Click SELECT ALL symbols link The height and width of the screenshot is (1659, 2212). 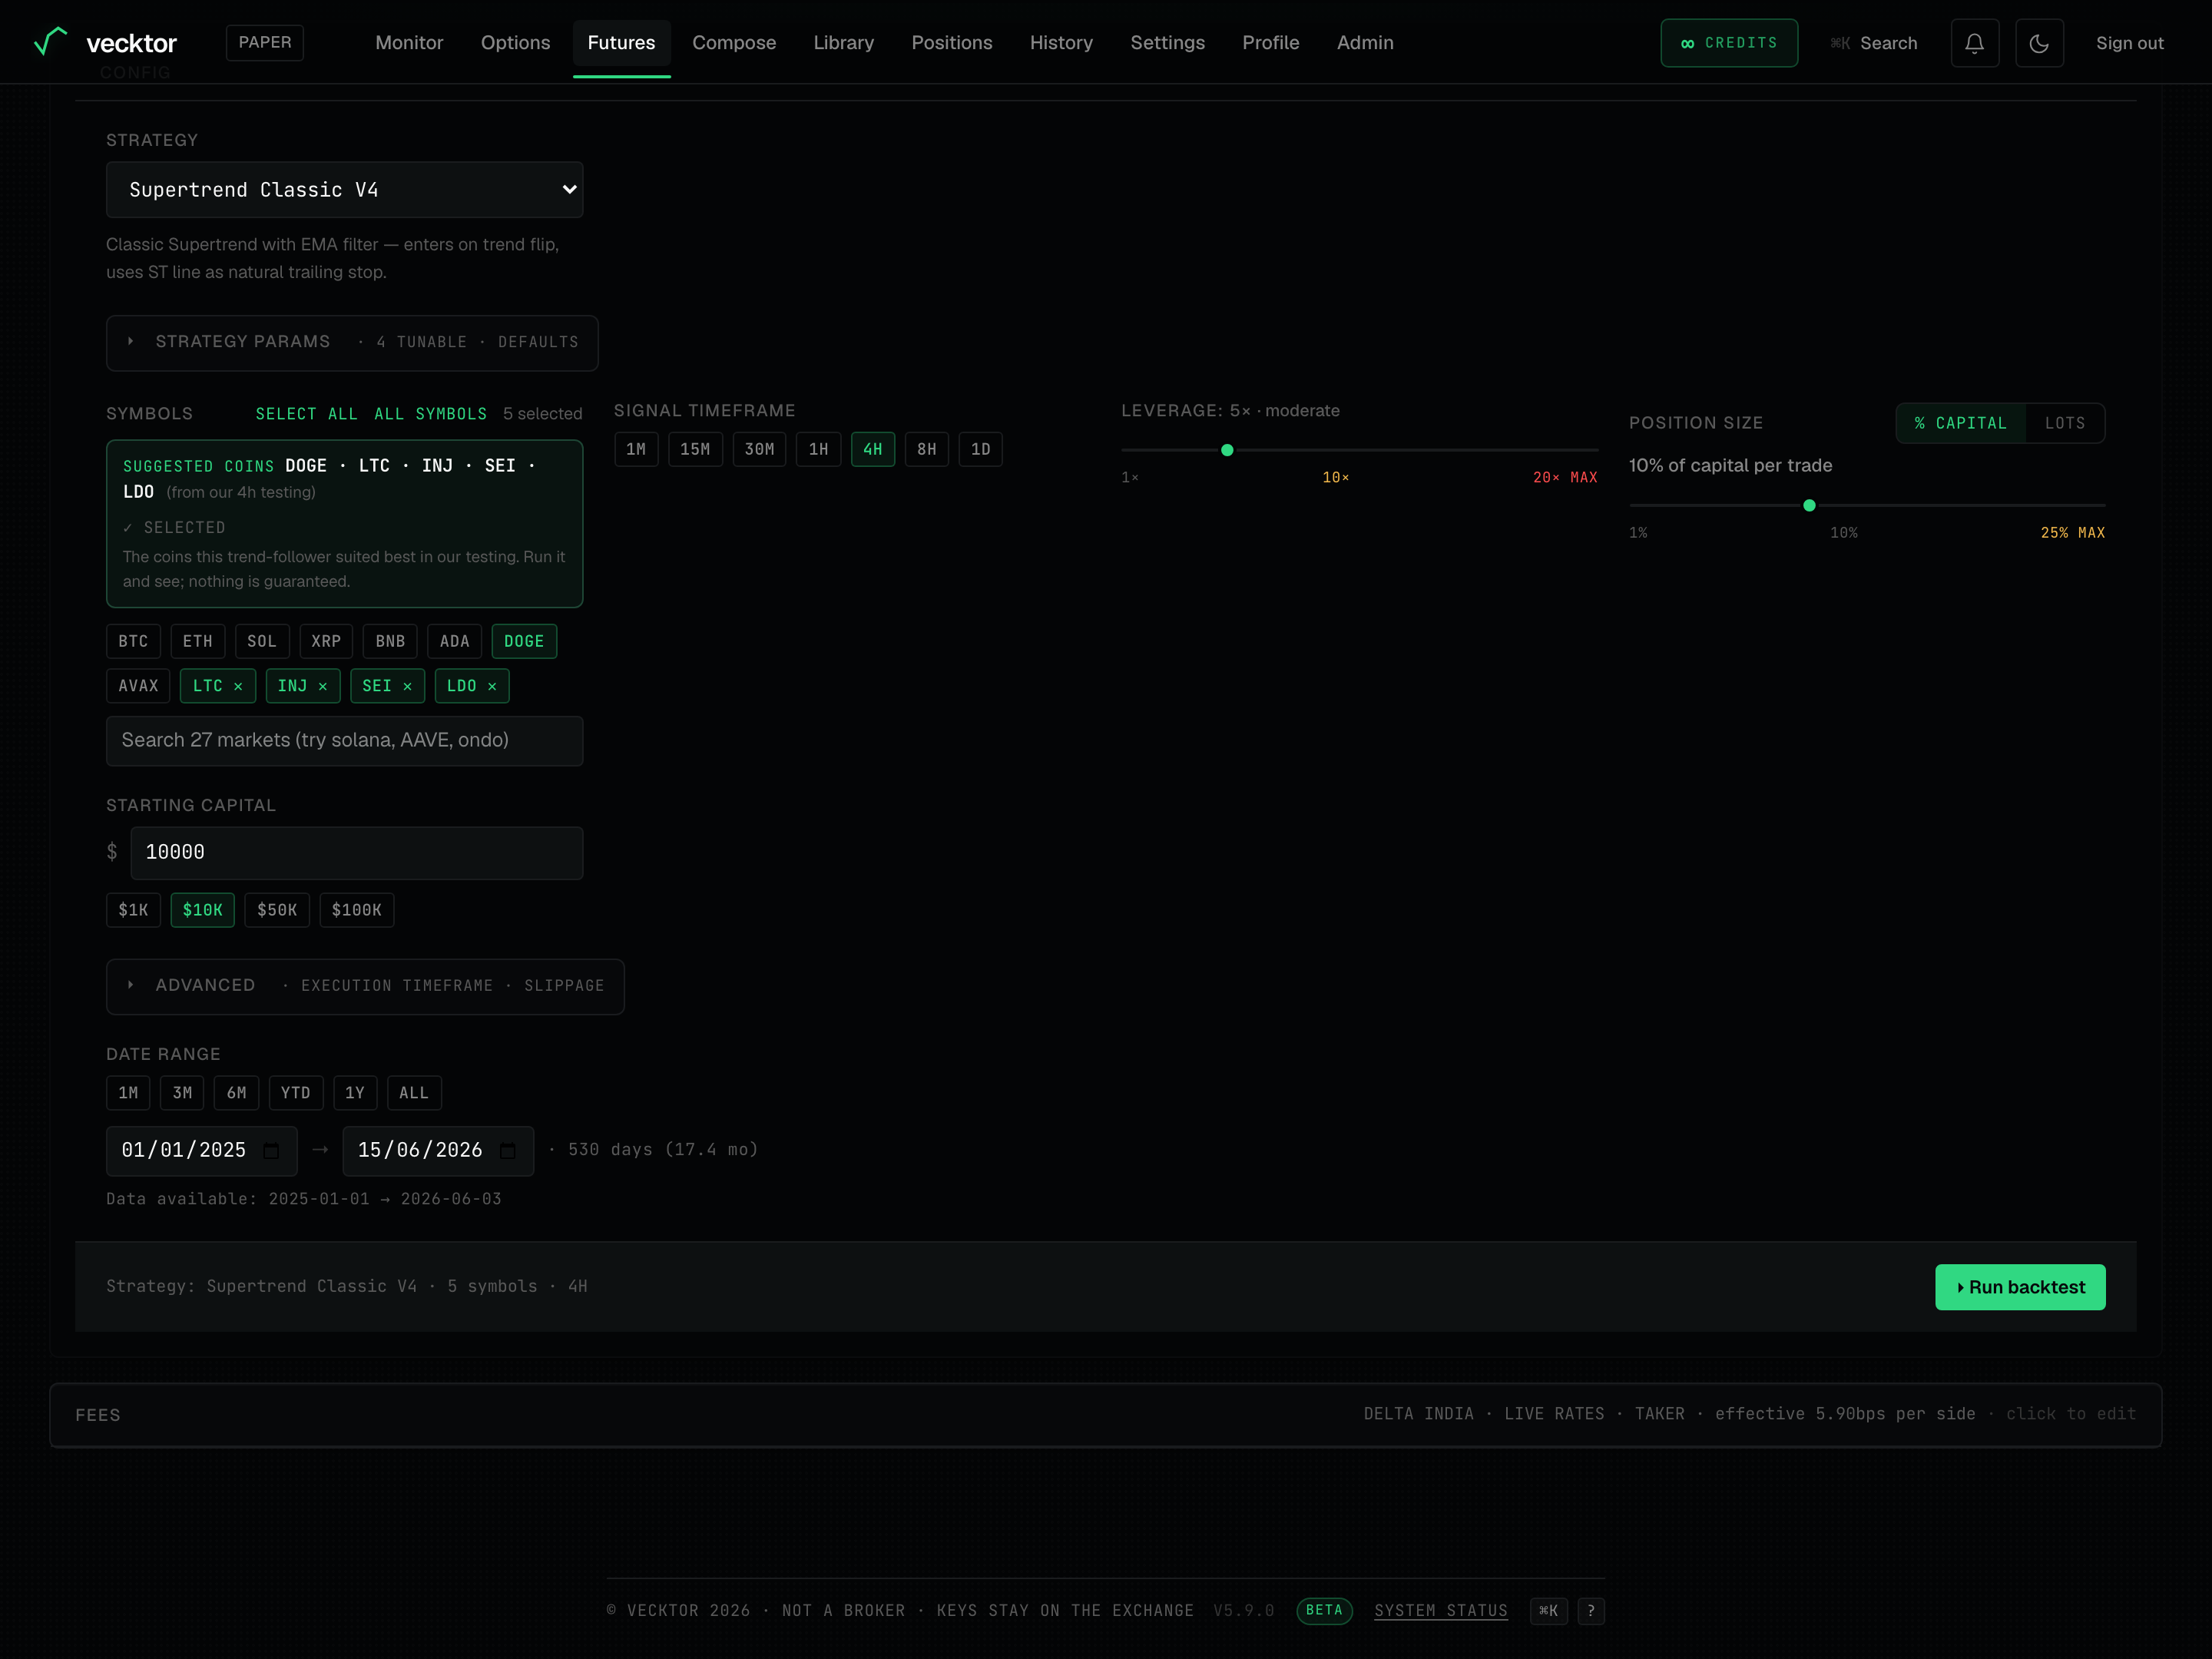306,414
